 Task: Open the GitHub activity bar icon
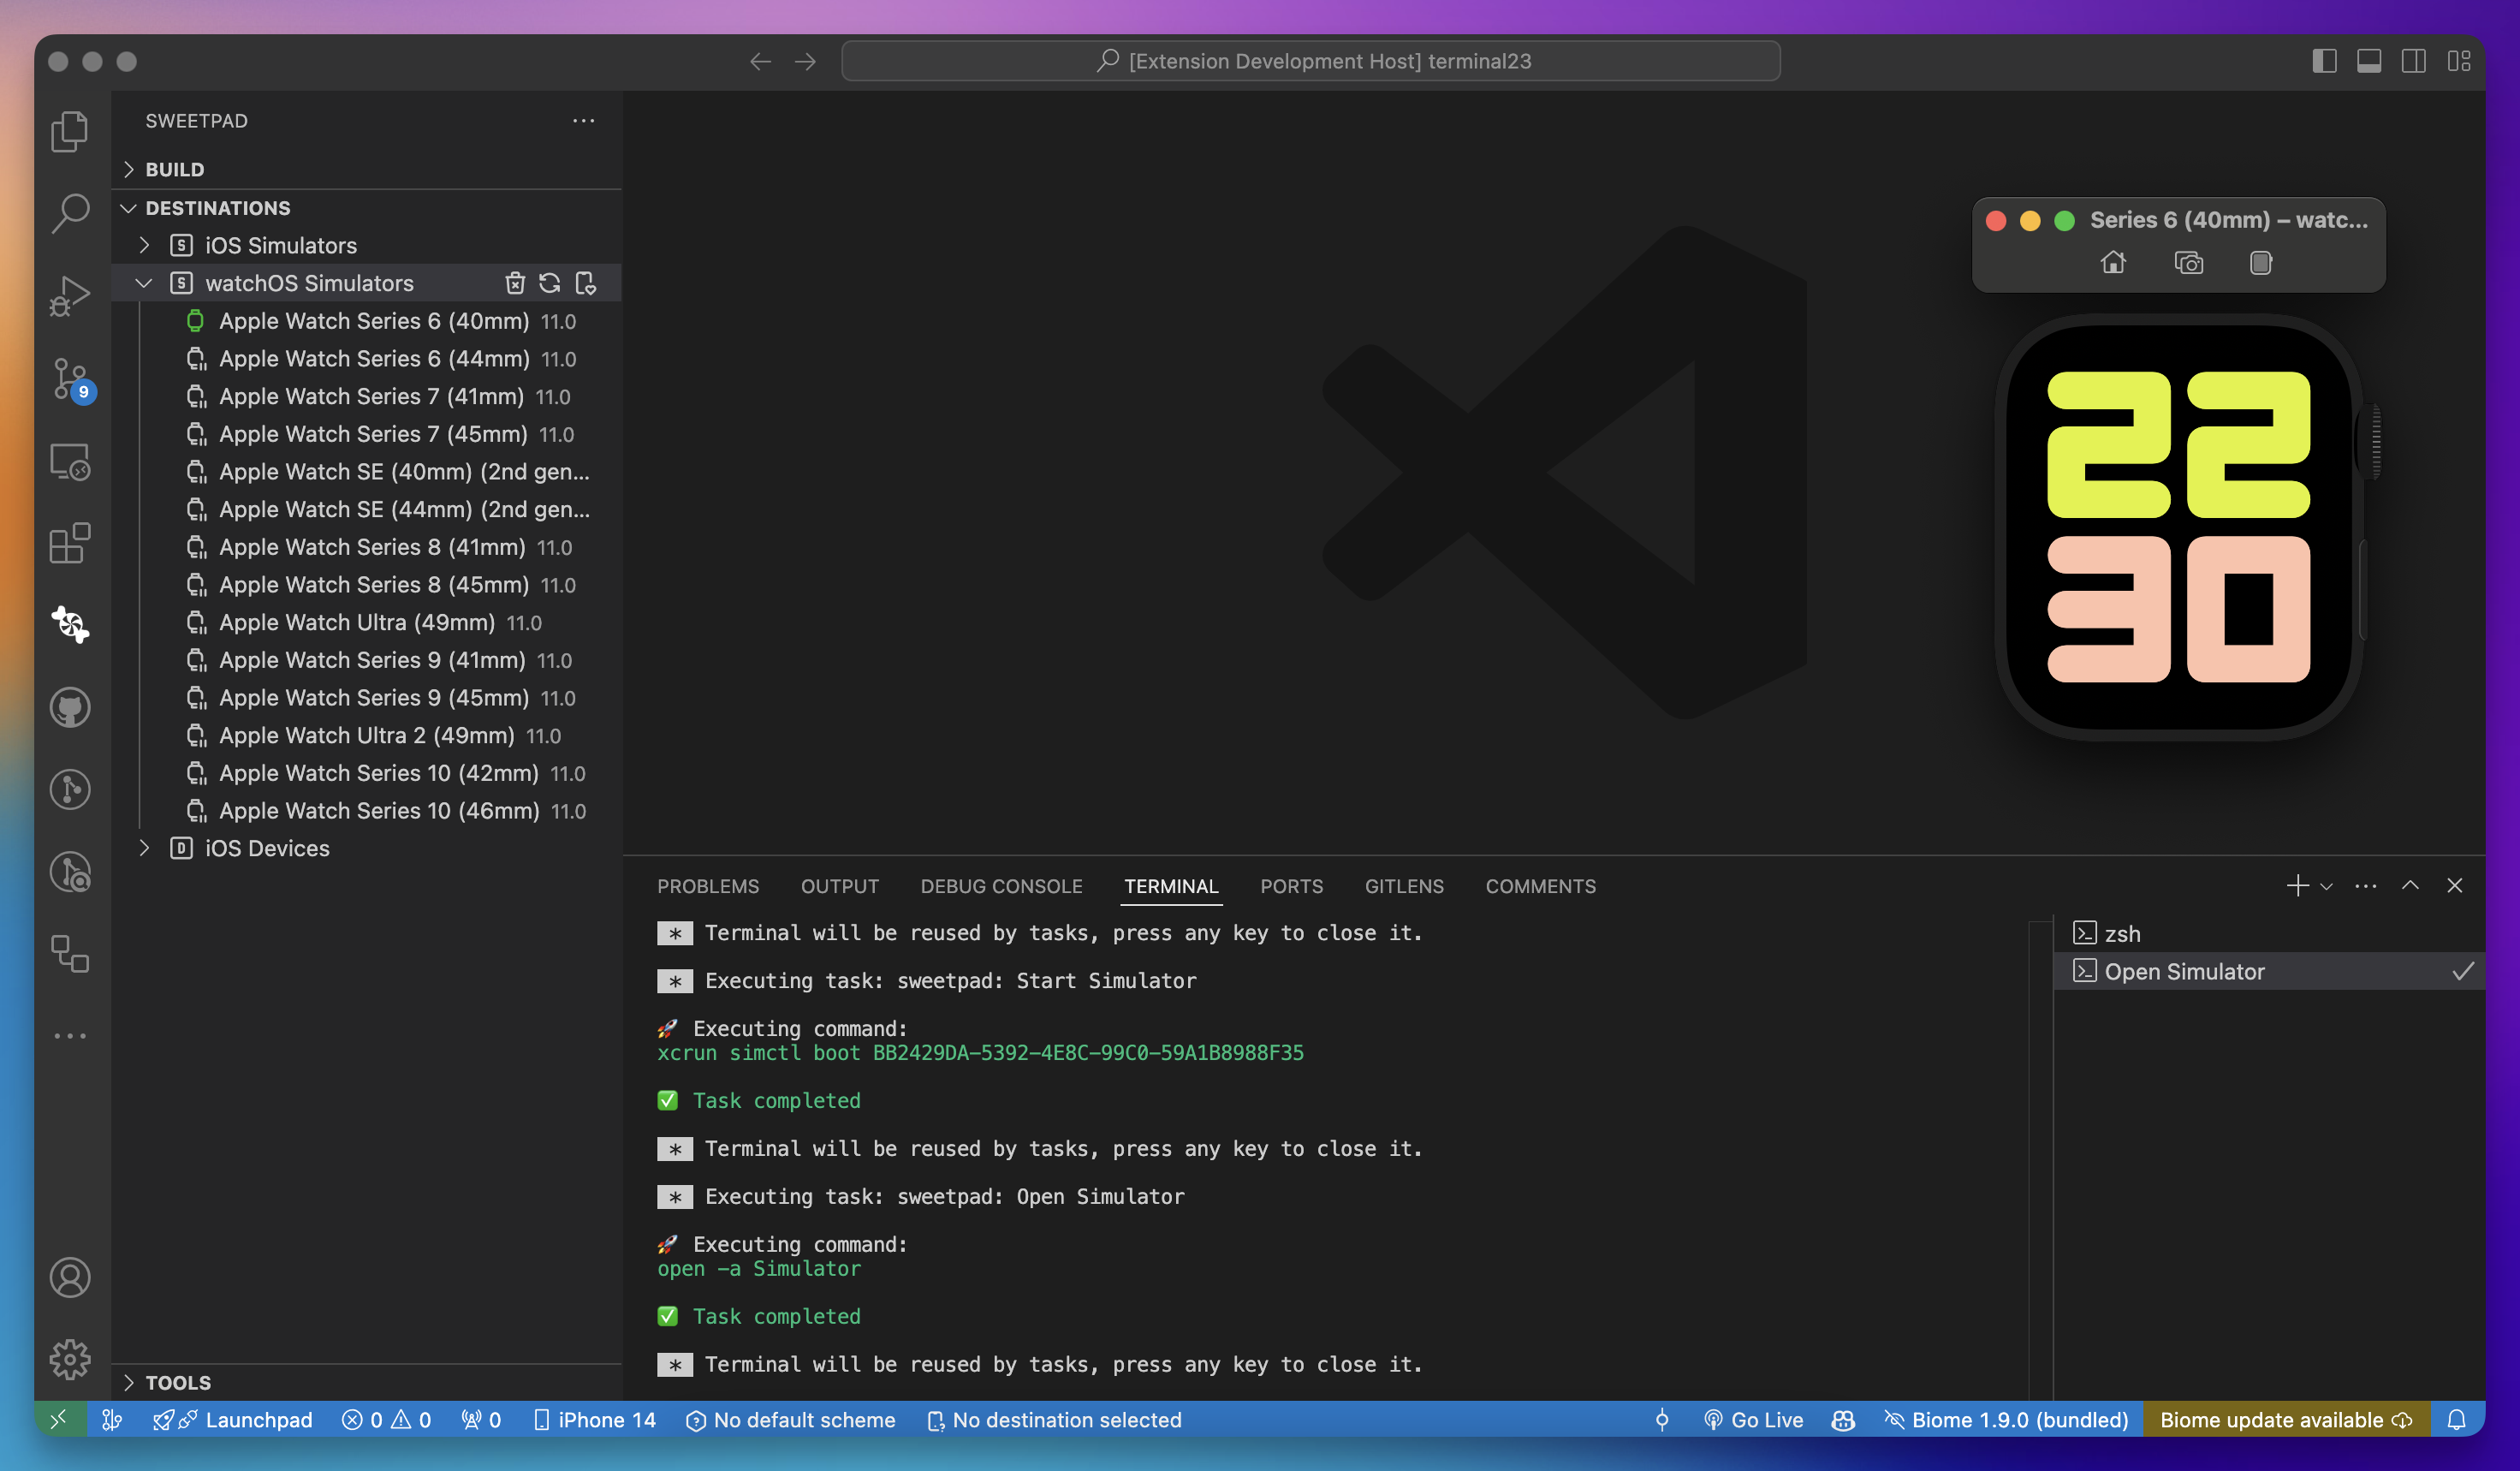coord(70,708)
